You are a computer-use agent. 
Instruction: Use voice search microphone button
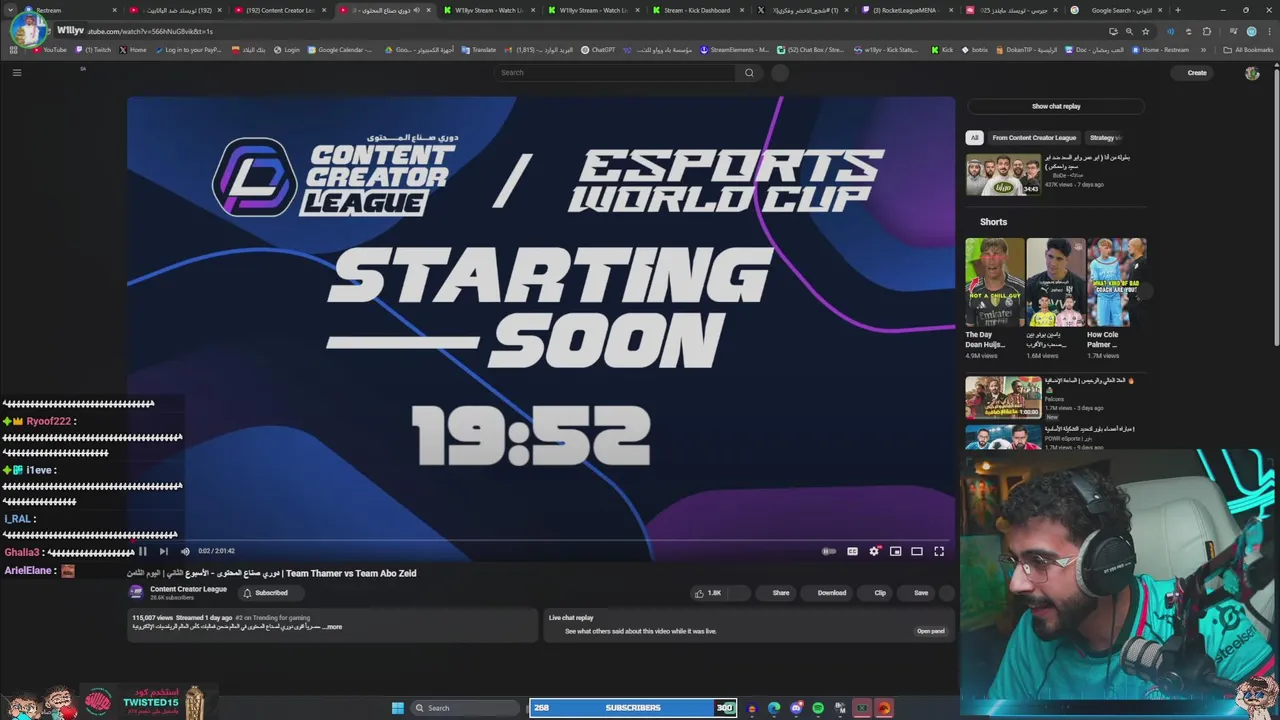(x=780, y=73)
